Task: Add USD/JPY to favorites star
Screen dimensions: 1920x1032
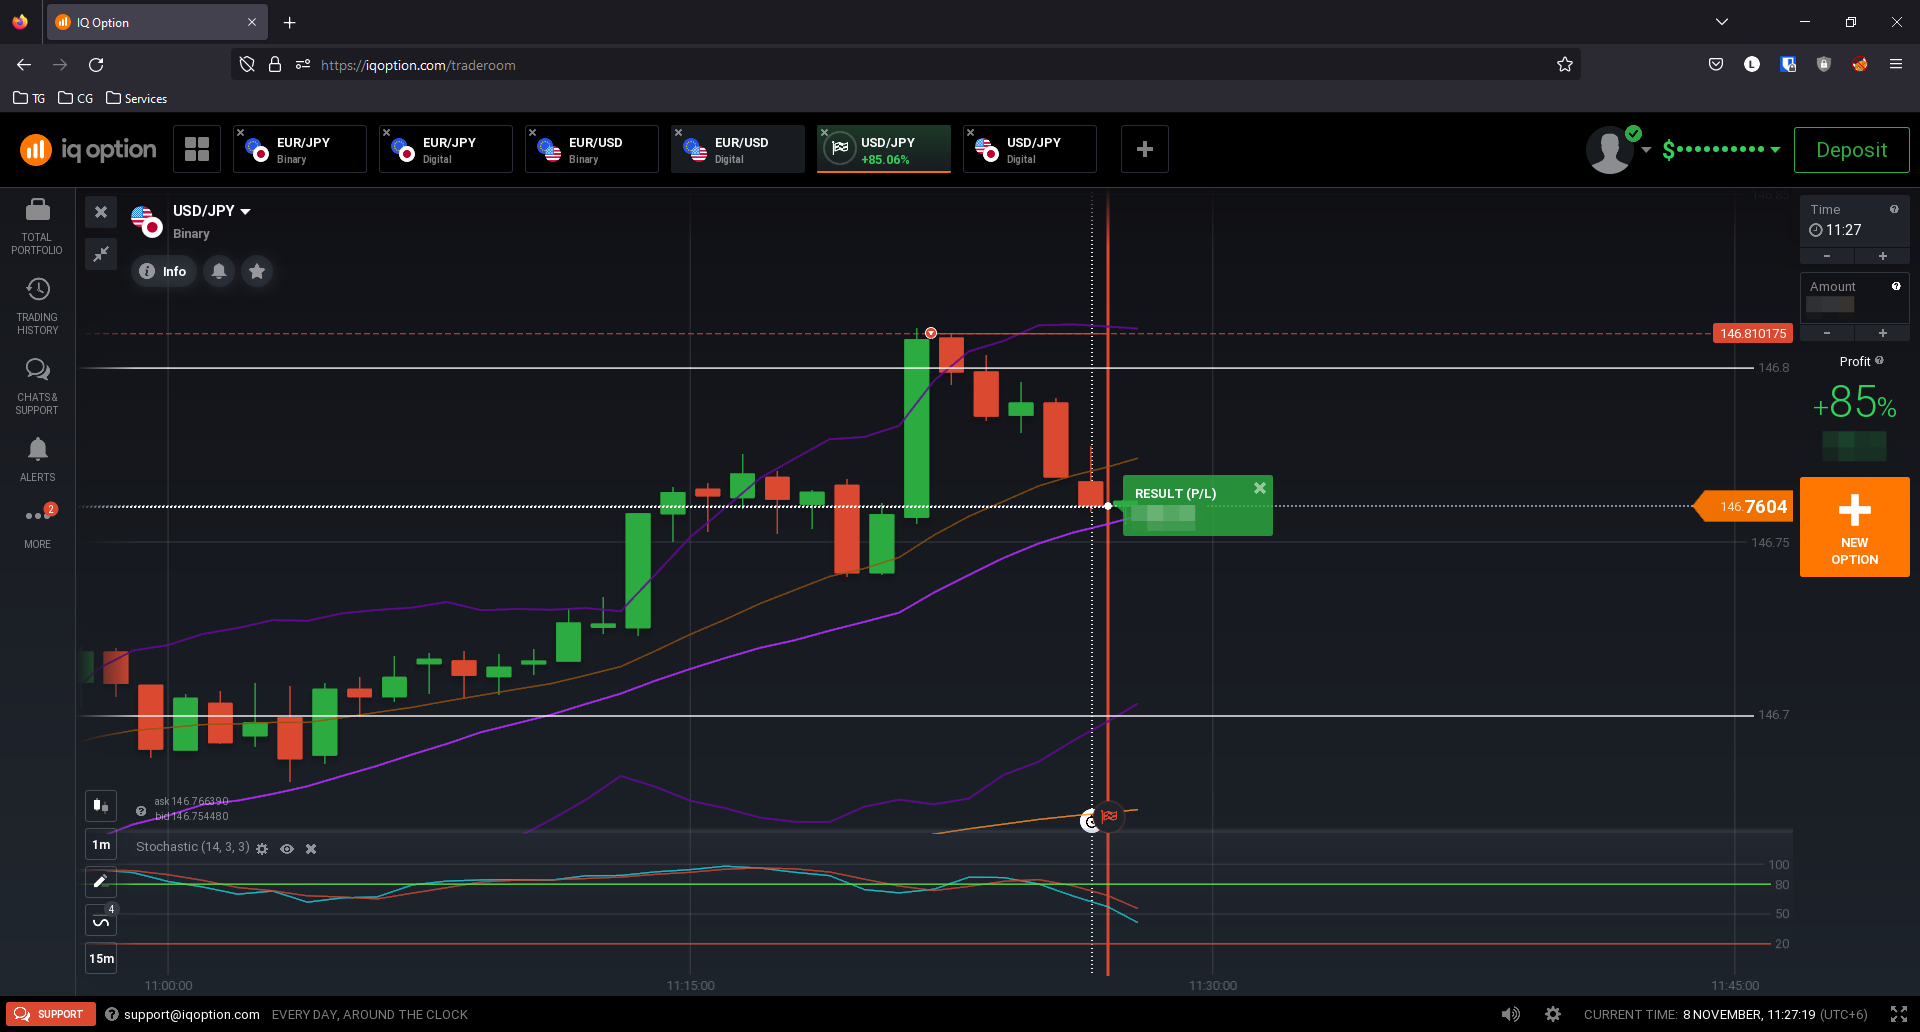Action: pos(257,271)
